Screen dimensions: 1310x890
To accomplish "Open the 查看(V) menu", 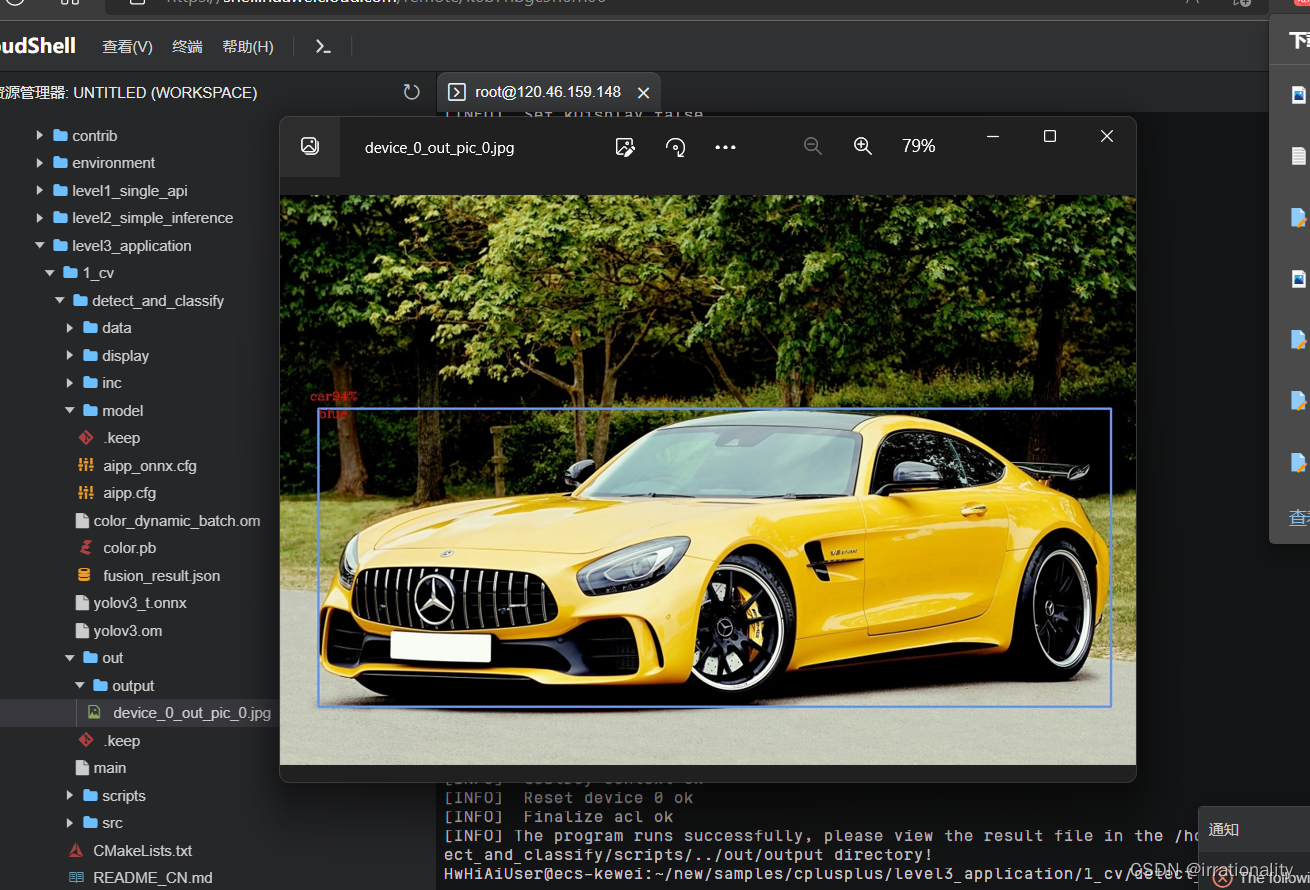I will 127,46.
